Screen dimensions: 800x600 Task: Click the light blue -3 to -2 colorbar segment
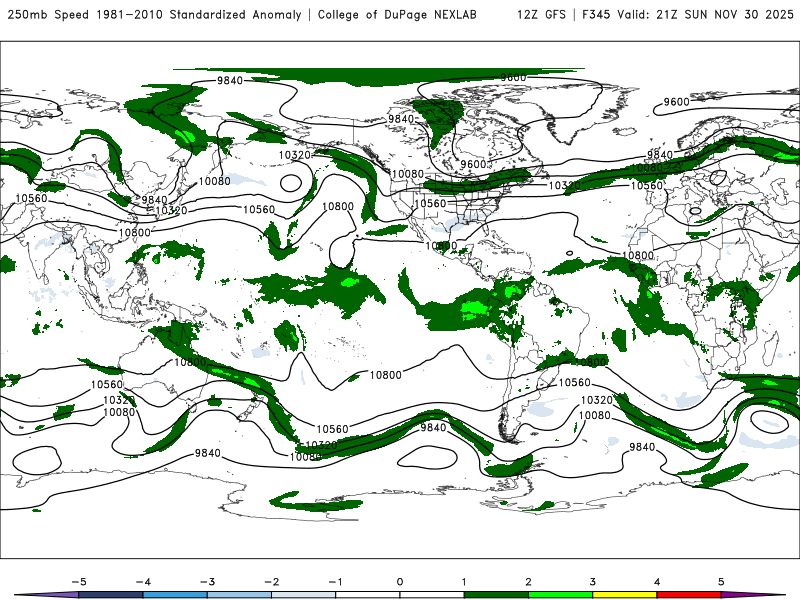239,595
